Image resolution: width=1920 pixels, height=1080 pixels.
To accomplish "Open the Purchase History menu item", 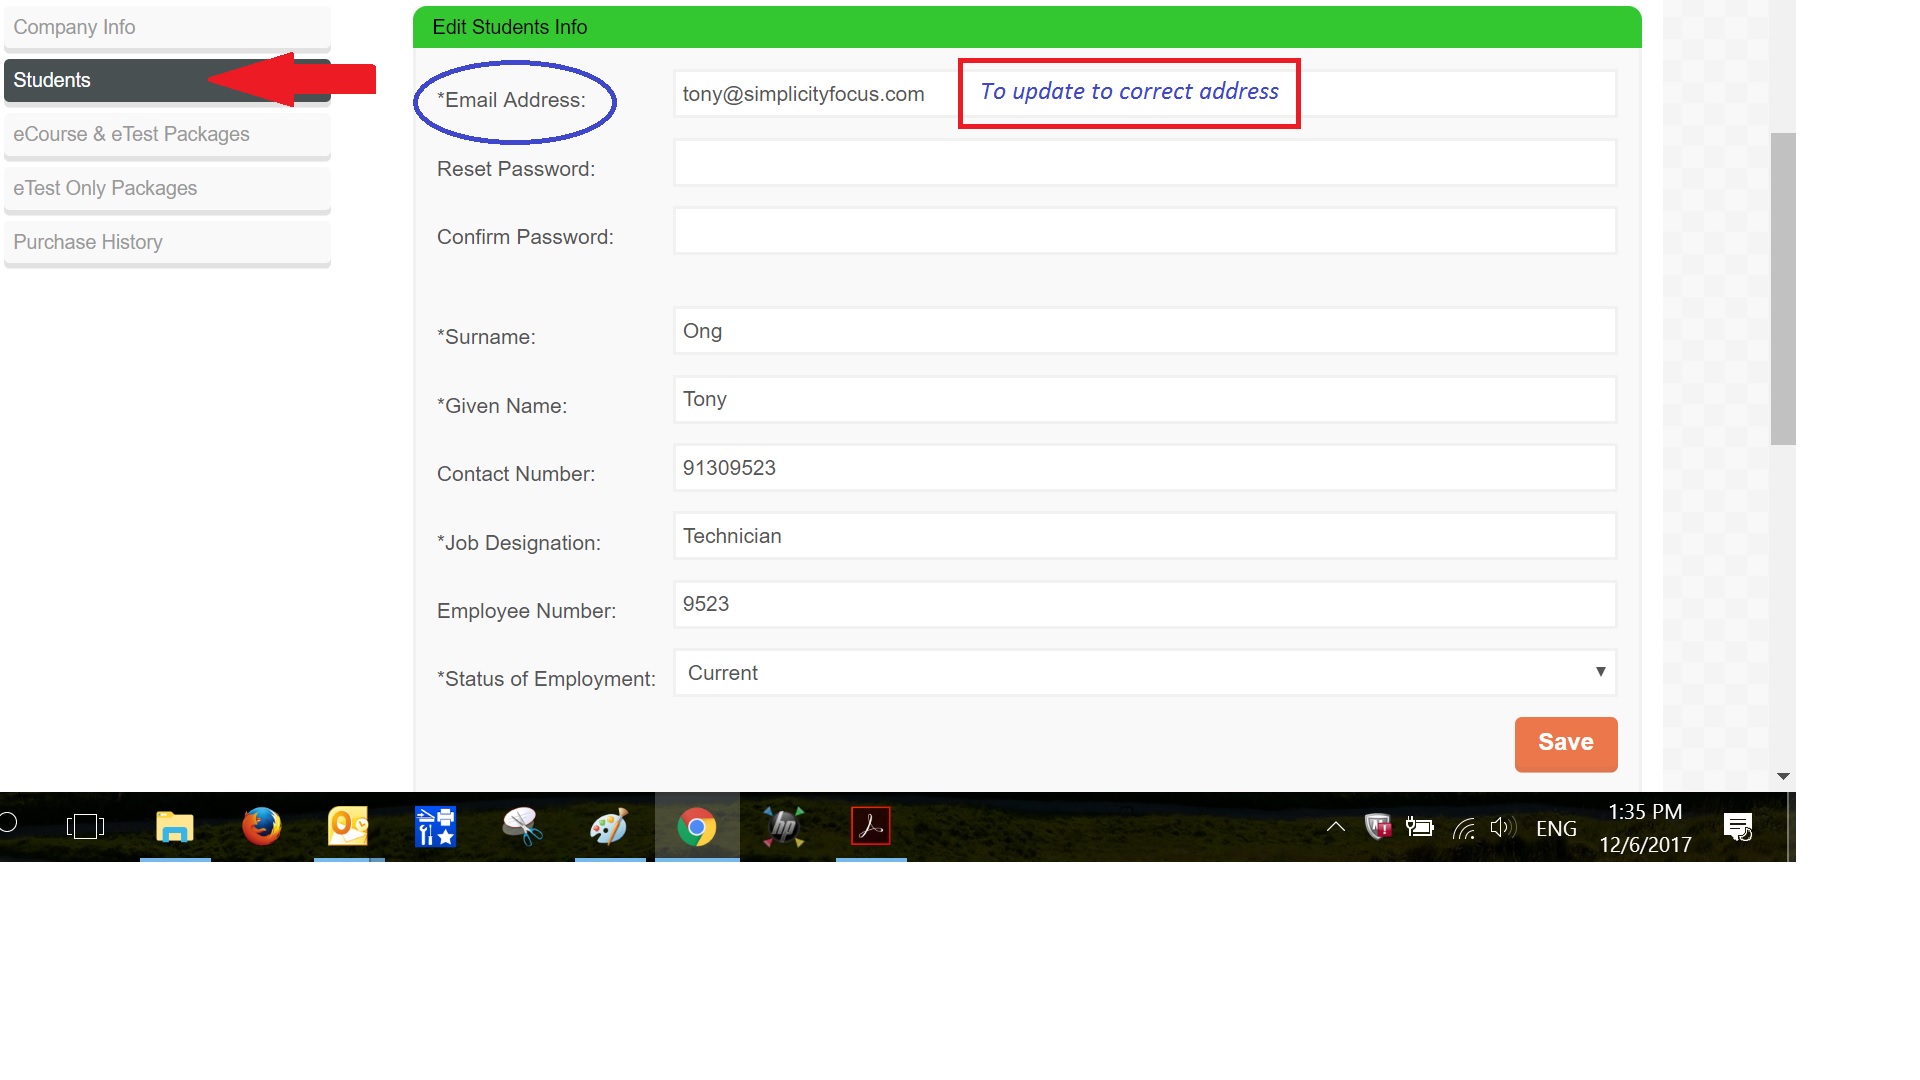I will [167, 243].
